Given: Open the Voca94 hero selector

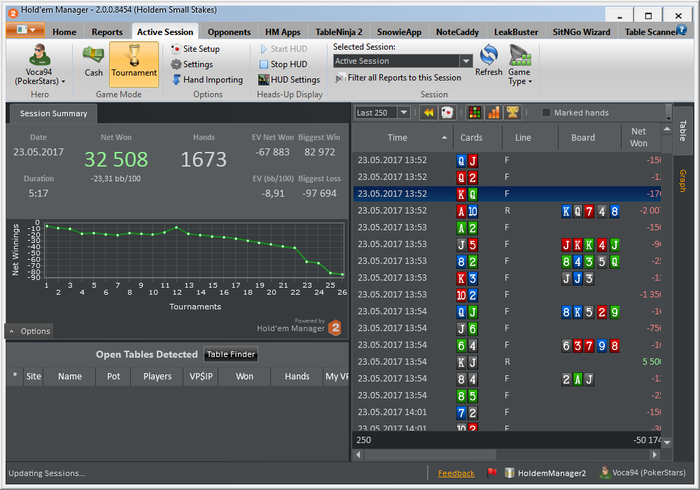Looking at the screenshot, I should coord(39,65).
